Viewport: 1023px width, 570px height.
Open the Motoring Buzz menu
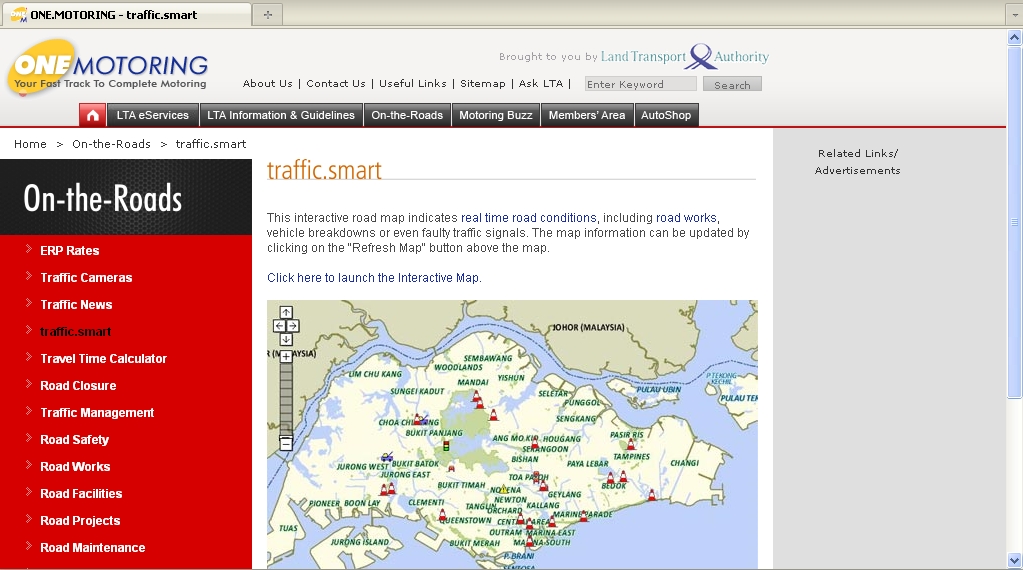(496, 115)
